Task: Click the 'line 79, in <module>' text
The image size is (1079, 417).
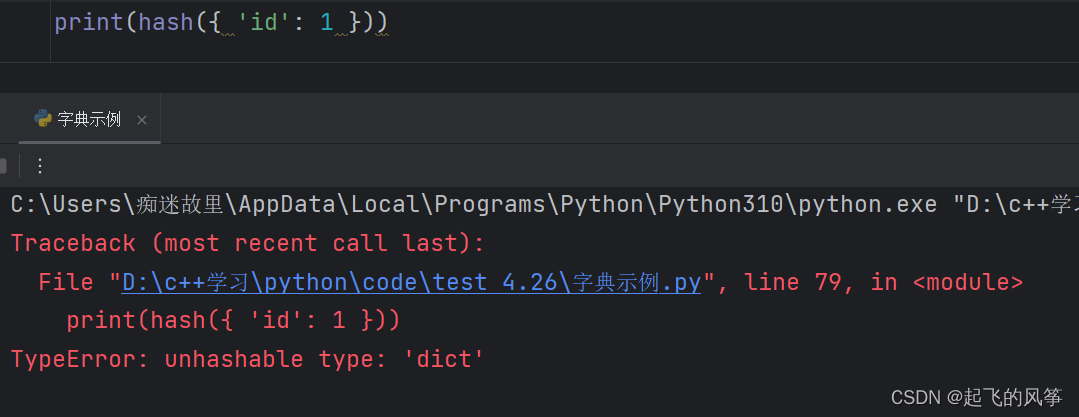Action: [884, 282]
